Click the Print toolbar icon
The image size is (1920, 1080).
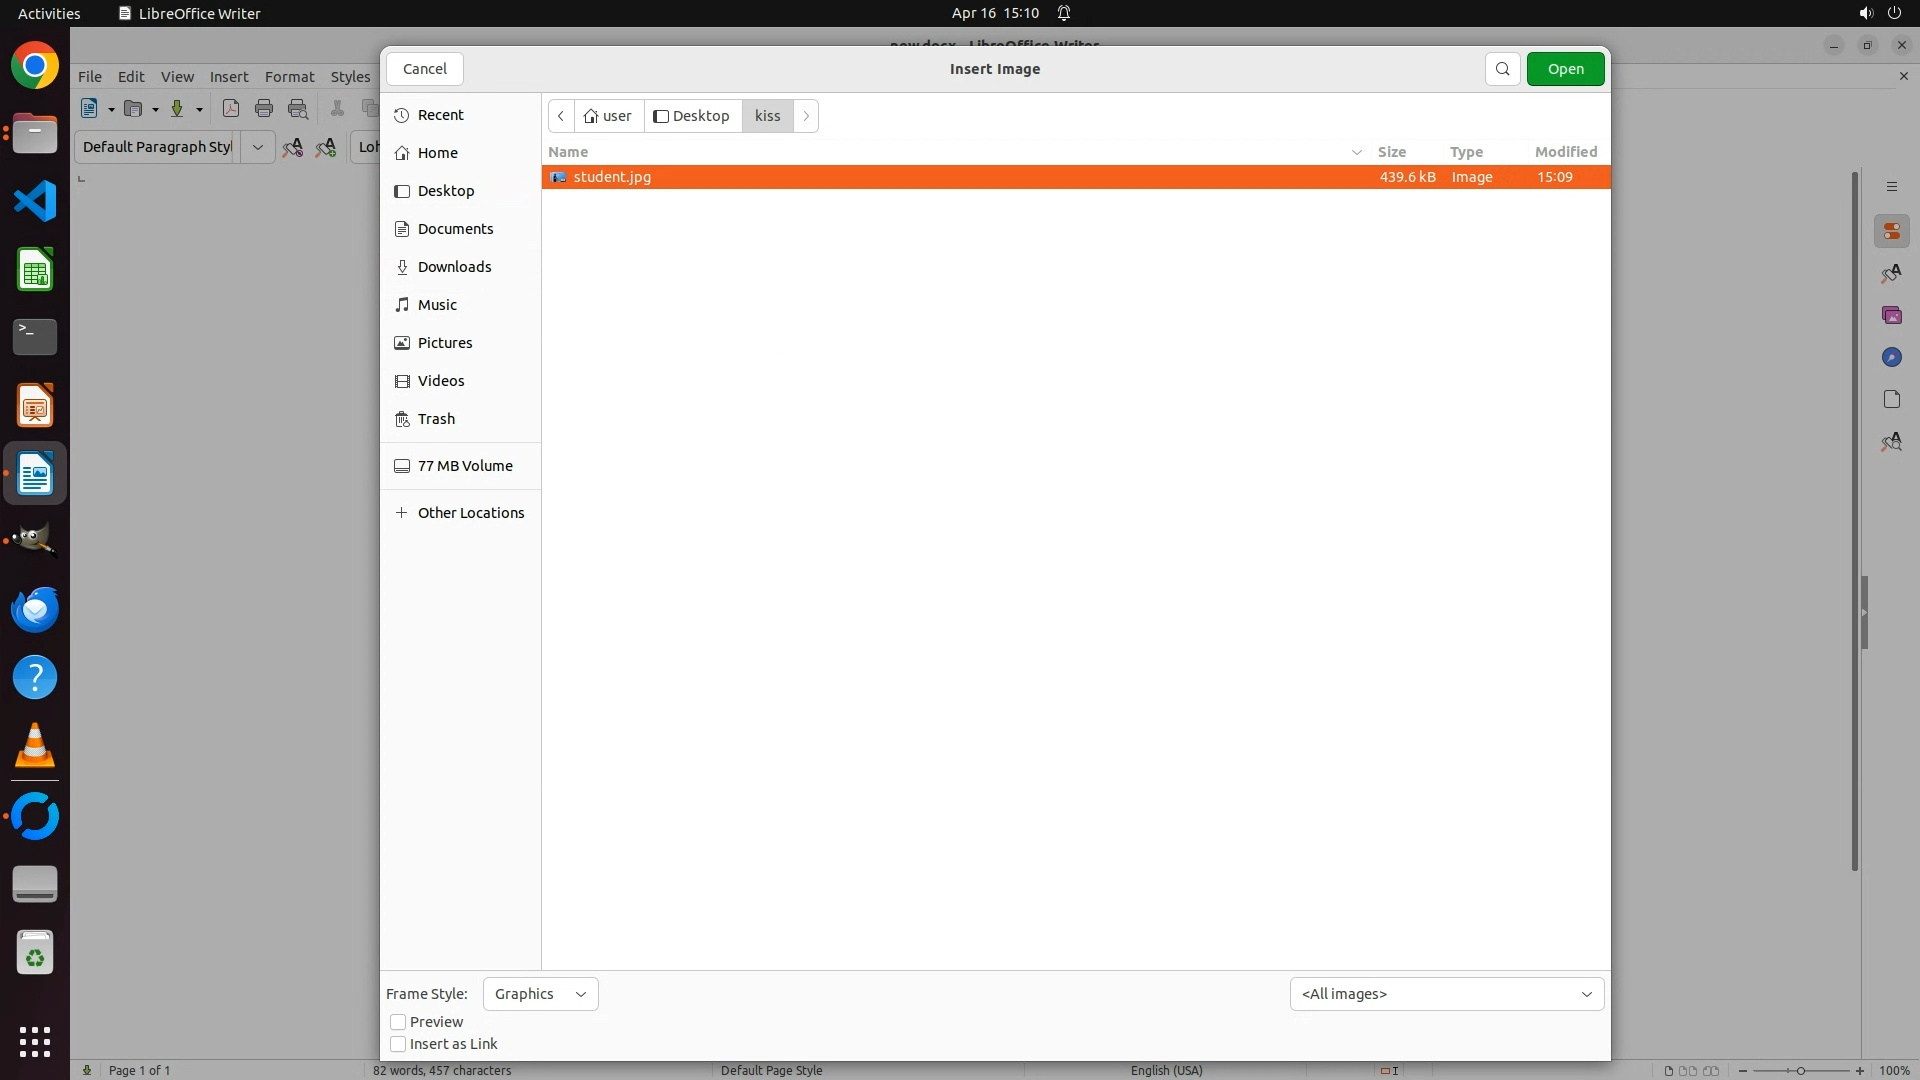264,109
